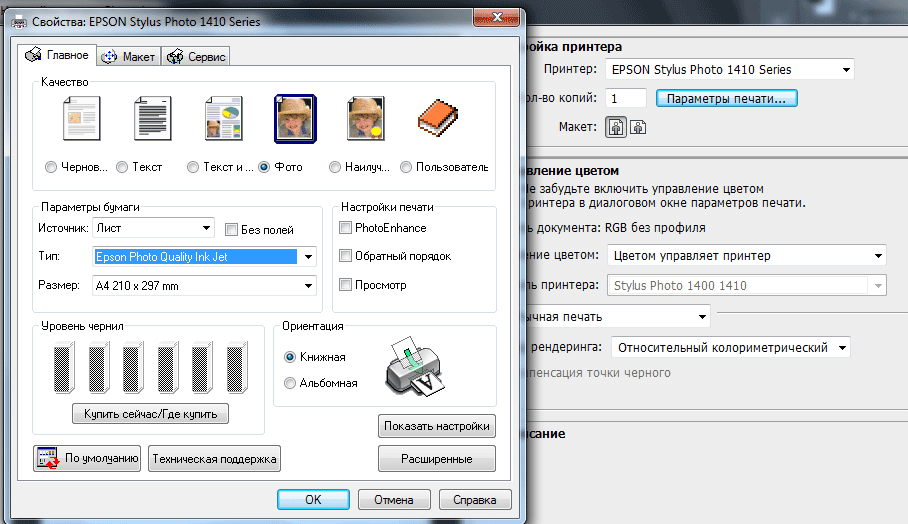The image size is (908, 524).
Task: Click the printer icon in title bar
Action: [x=19, y=22]
